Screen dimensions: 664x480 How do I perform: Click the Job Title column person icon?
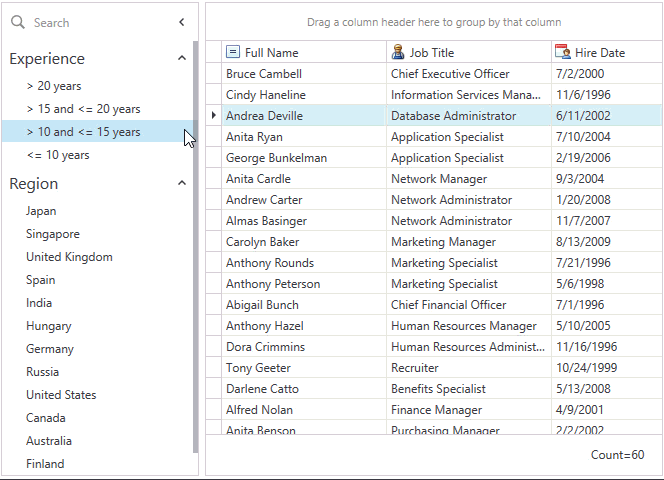398,52
